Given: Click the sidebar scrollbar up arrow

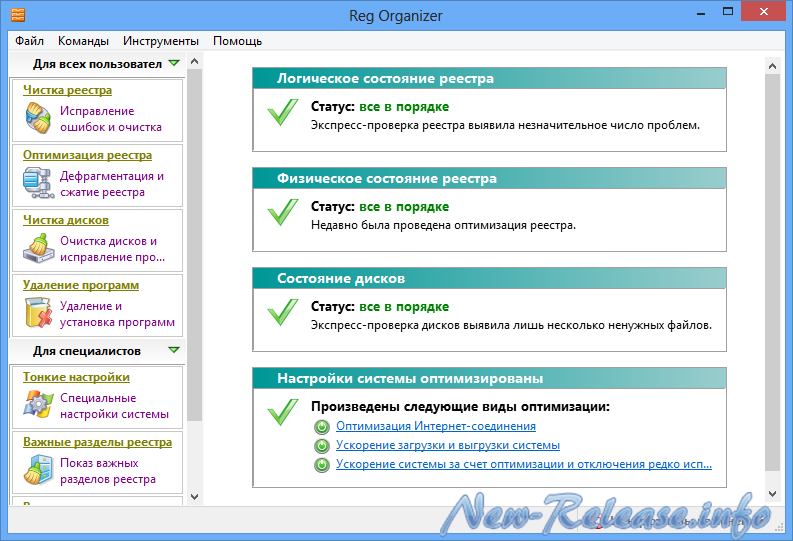Looking at the screenshot, I should point(194,62).
